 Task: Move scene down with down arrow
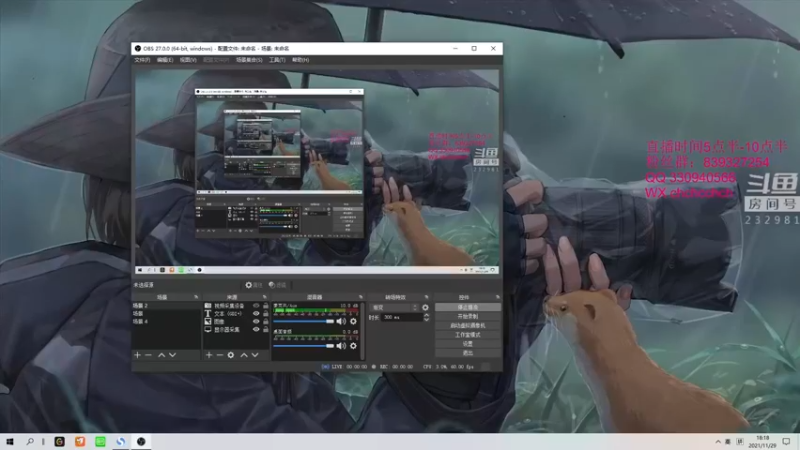(x=172, y=355)
